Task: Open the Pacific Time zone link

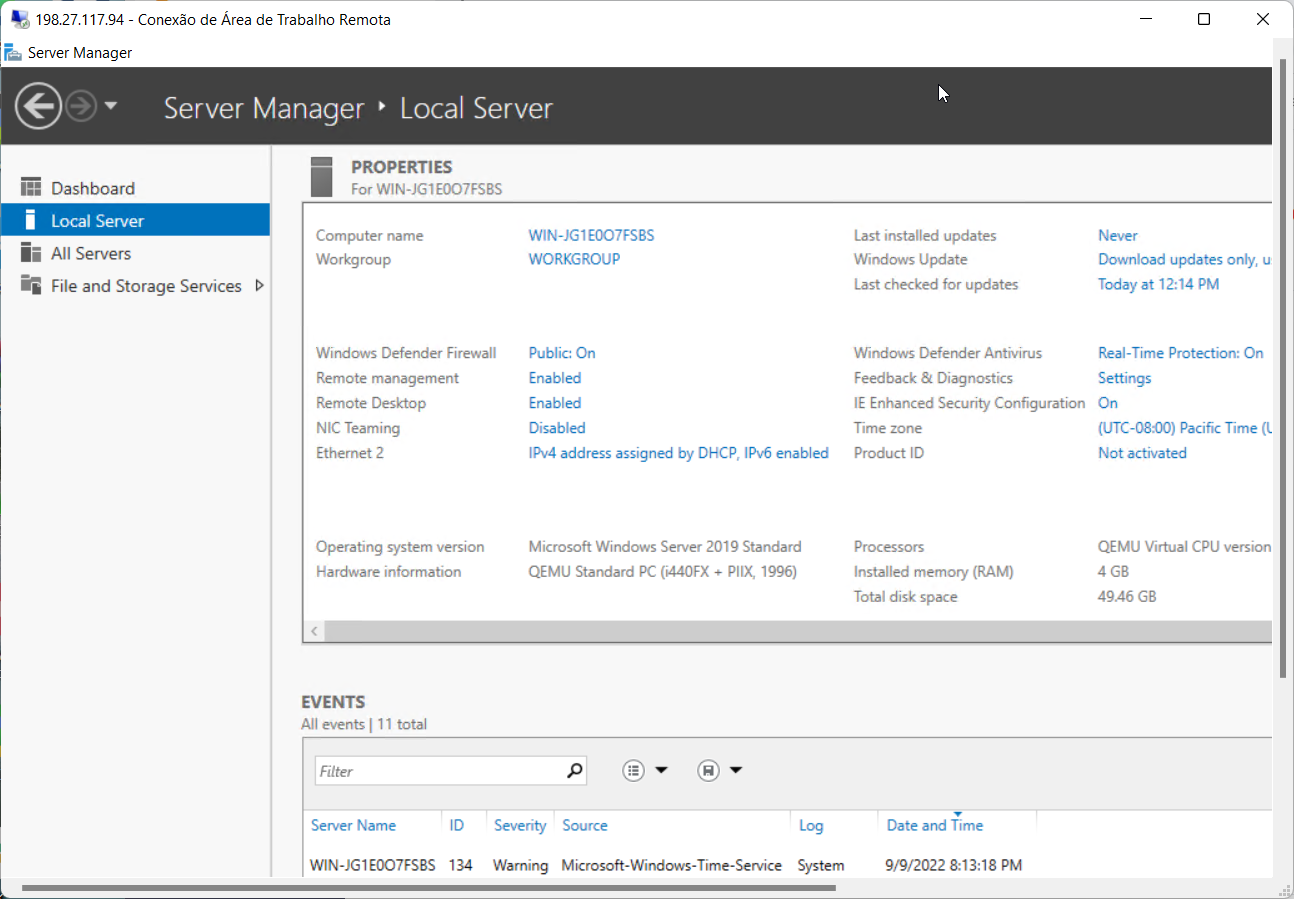Action: 1185,428
